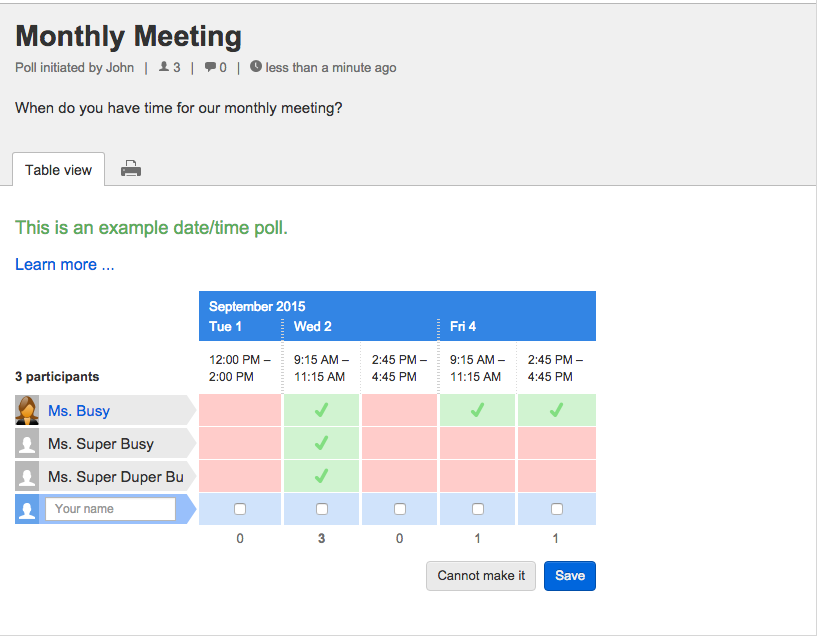Image resolution: width=817 pixels, height=636 pixels.
Task: Click the printer icon tab
Action: [x=131, y=169]
